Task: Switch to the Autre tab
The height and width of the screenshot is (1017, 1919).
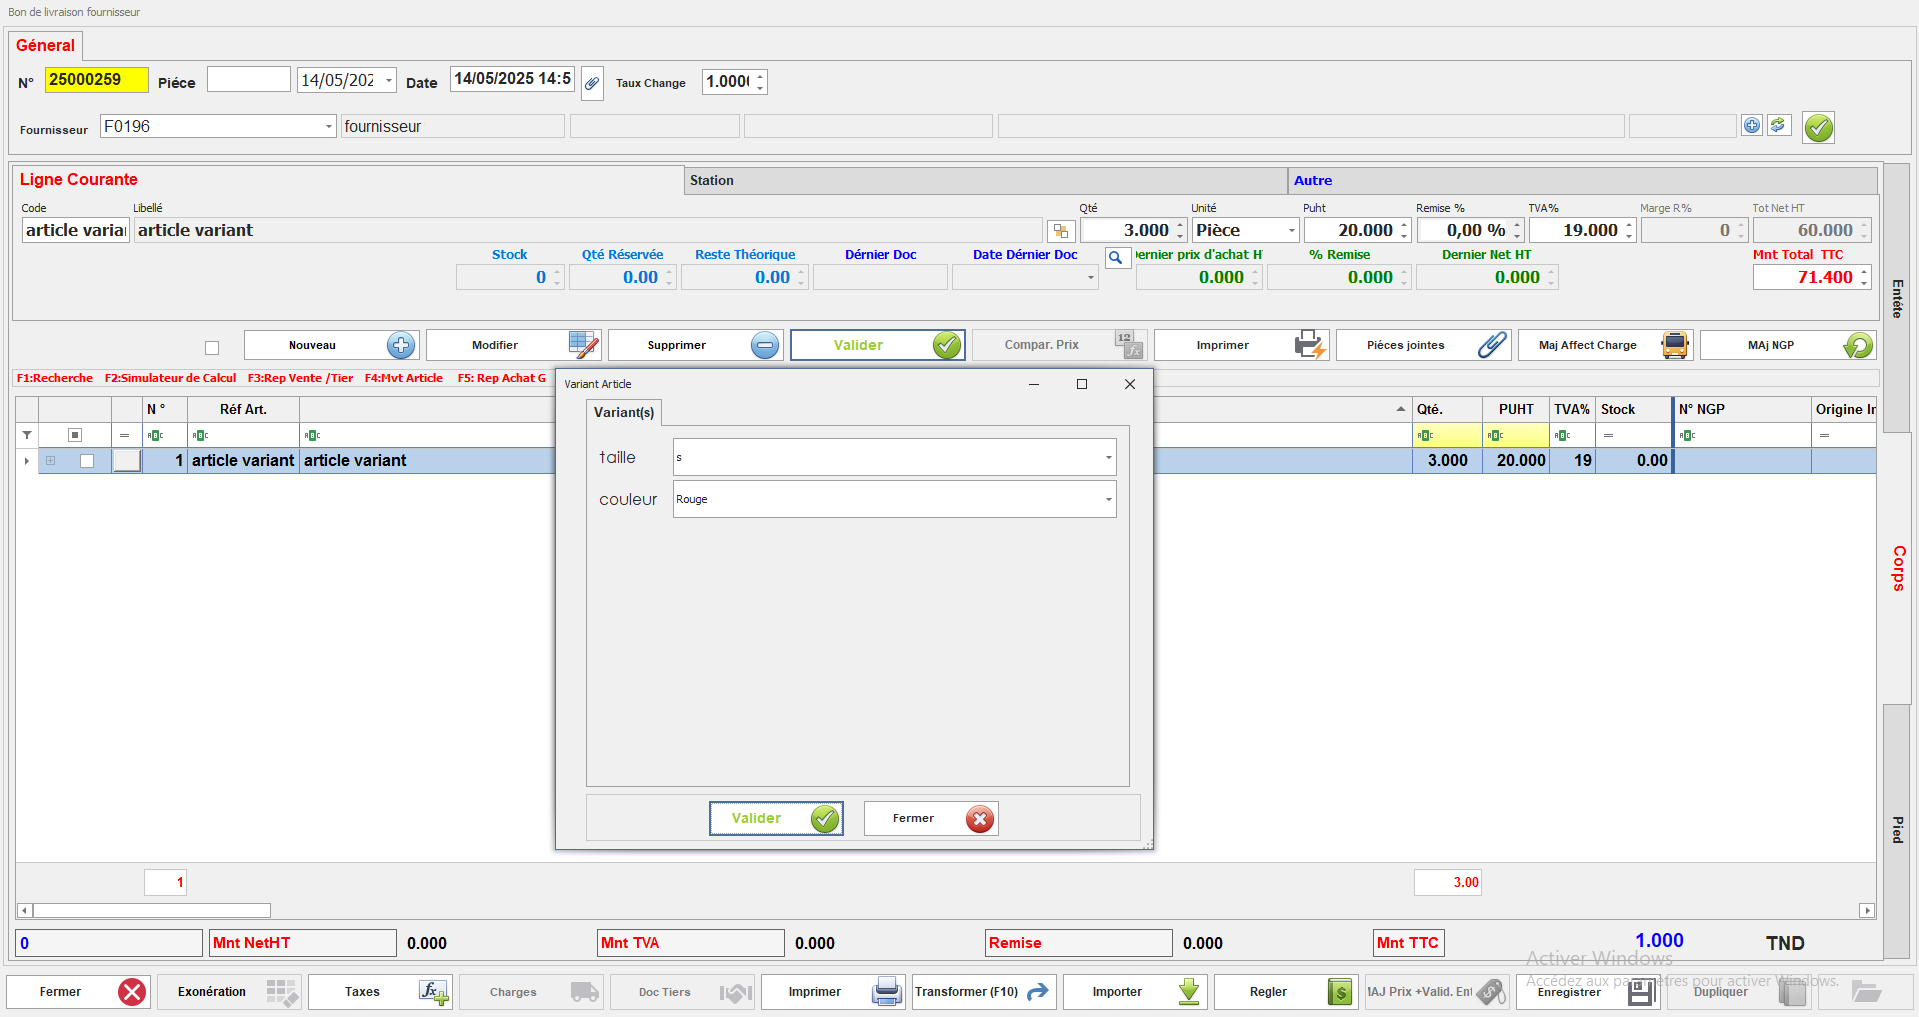Action: coord(1312,181)
